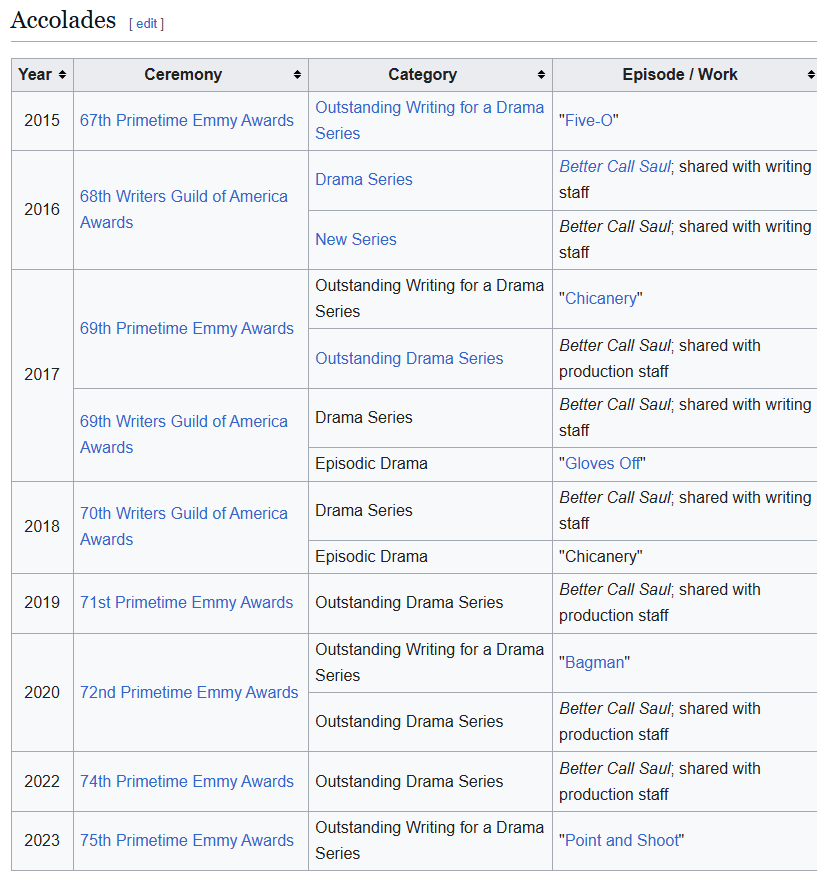Select the year 2020 cell
The image size is (817, 879).
[42, 693]
